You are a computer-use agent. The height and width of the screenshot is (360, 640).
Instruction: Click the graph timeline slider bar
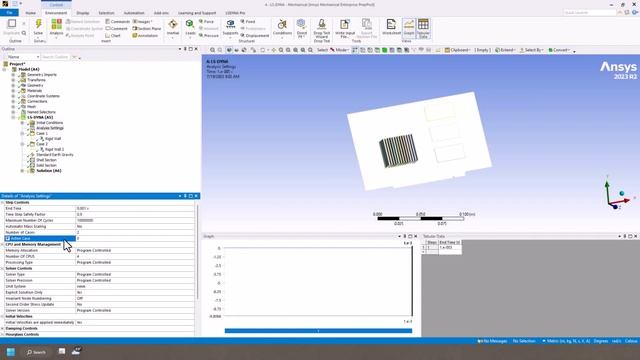[318, 331]
